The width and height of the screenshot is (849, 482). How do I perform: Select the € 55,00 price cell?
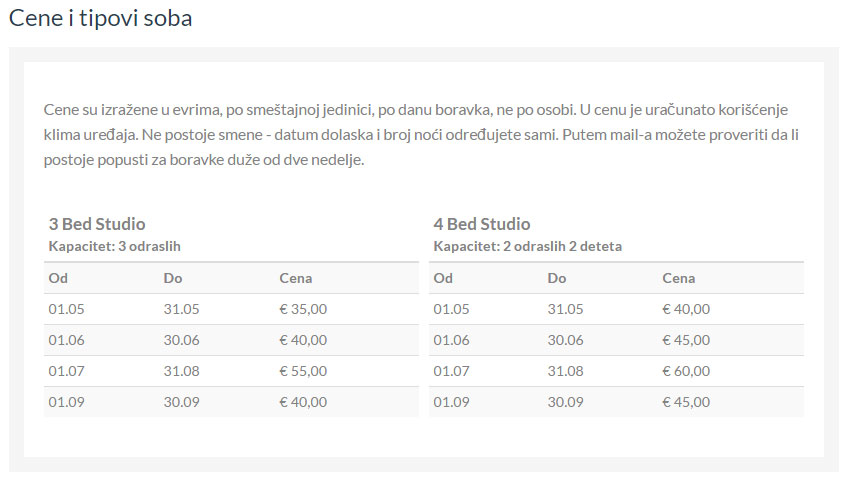[x=303, y=371]
